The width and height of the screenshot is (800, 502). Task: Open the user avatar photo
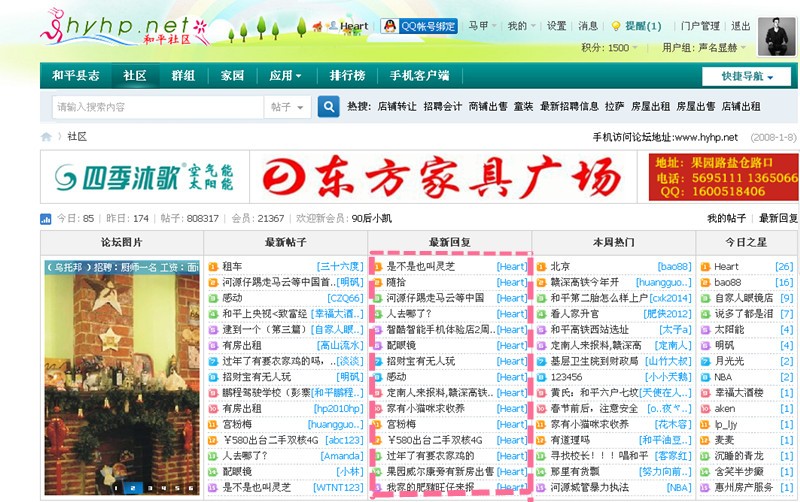click(777, 36)
